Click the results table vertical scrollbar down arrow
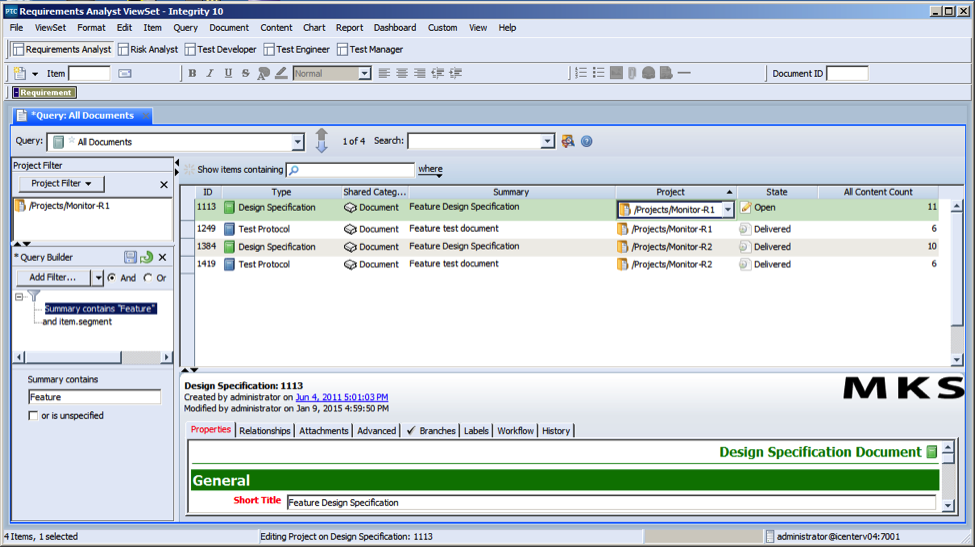 [957, 360]
